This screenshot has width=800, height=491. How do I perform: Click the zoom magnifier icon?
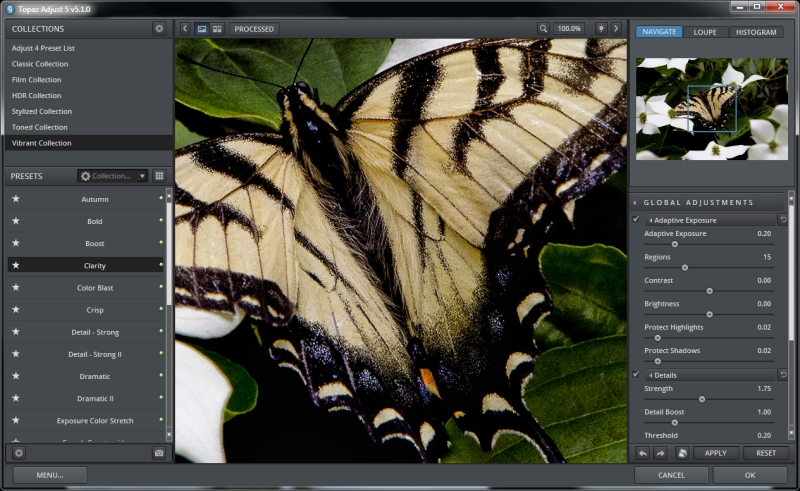(x=543, y=29)
